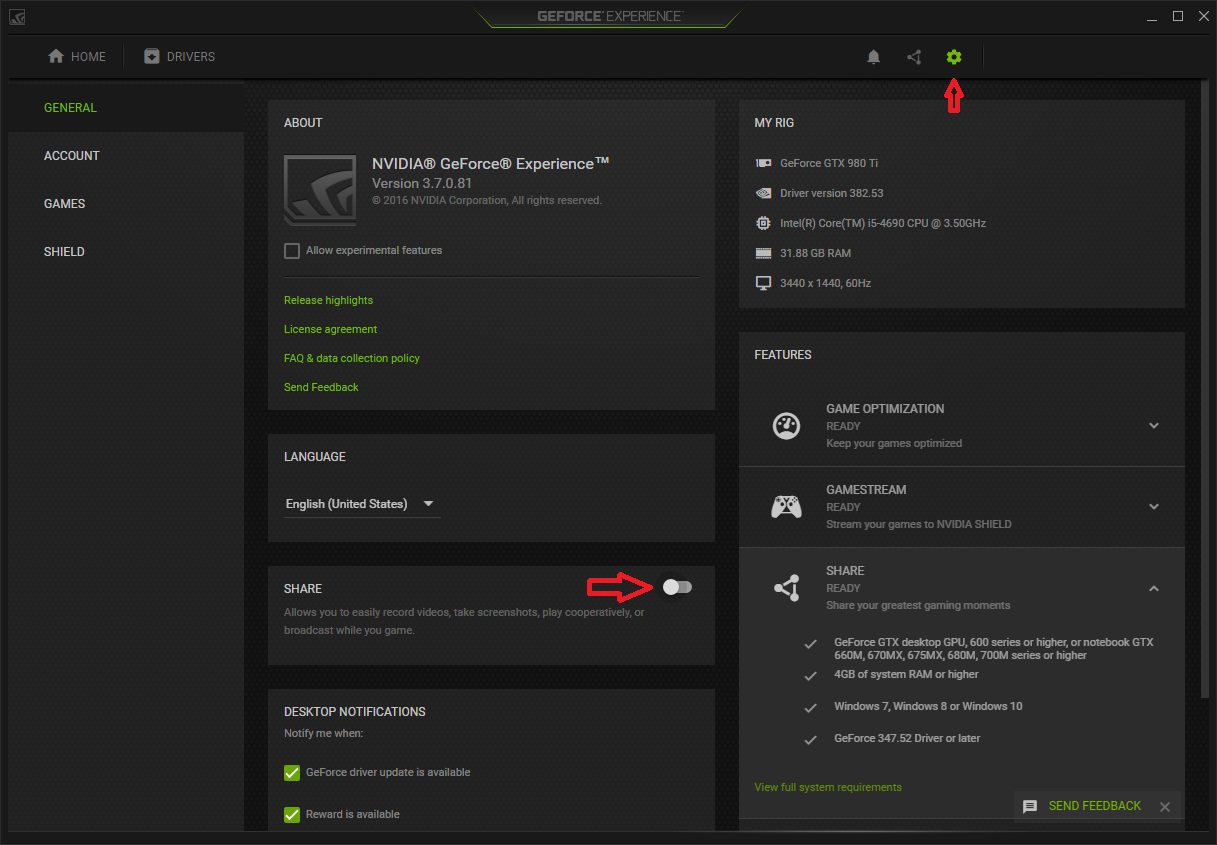Open the notifications bell icon

(x=873, y=57)
